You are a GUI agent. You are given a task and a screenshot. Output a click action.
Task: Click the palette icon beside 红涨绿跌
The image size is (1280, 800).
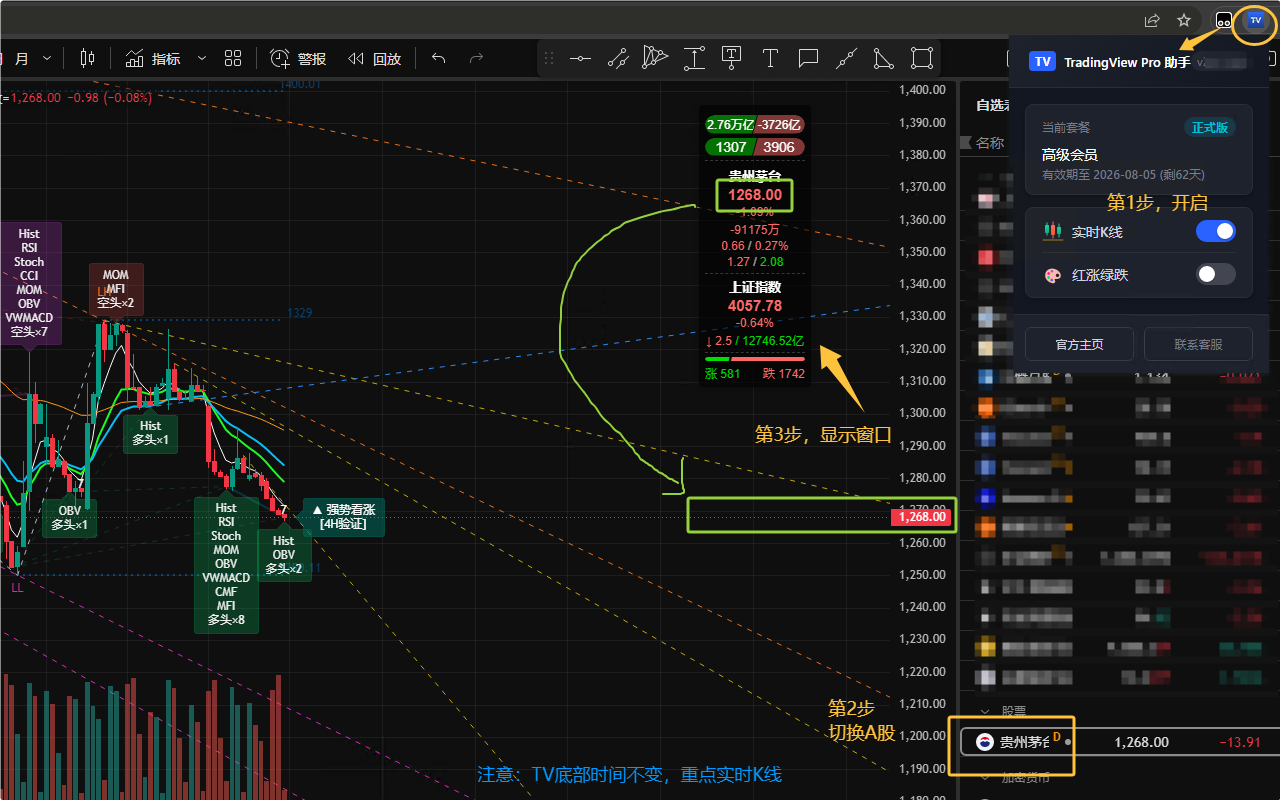[1051, 274]
